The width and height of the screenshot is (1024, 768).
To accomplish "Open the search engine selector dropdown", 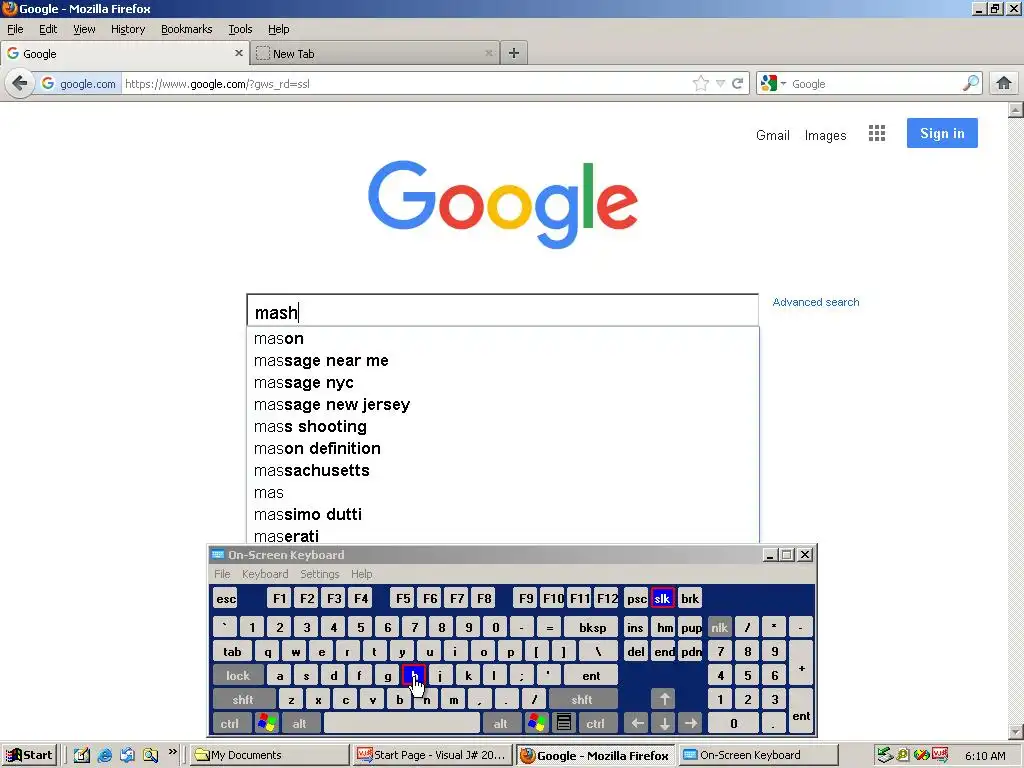I will [773, 84].
